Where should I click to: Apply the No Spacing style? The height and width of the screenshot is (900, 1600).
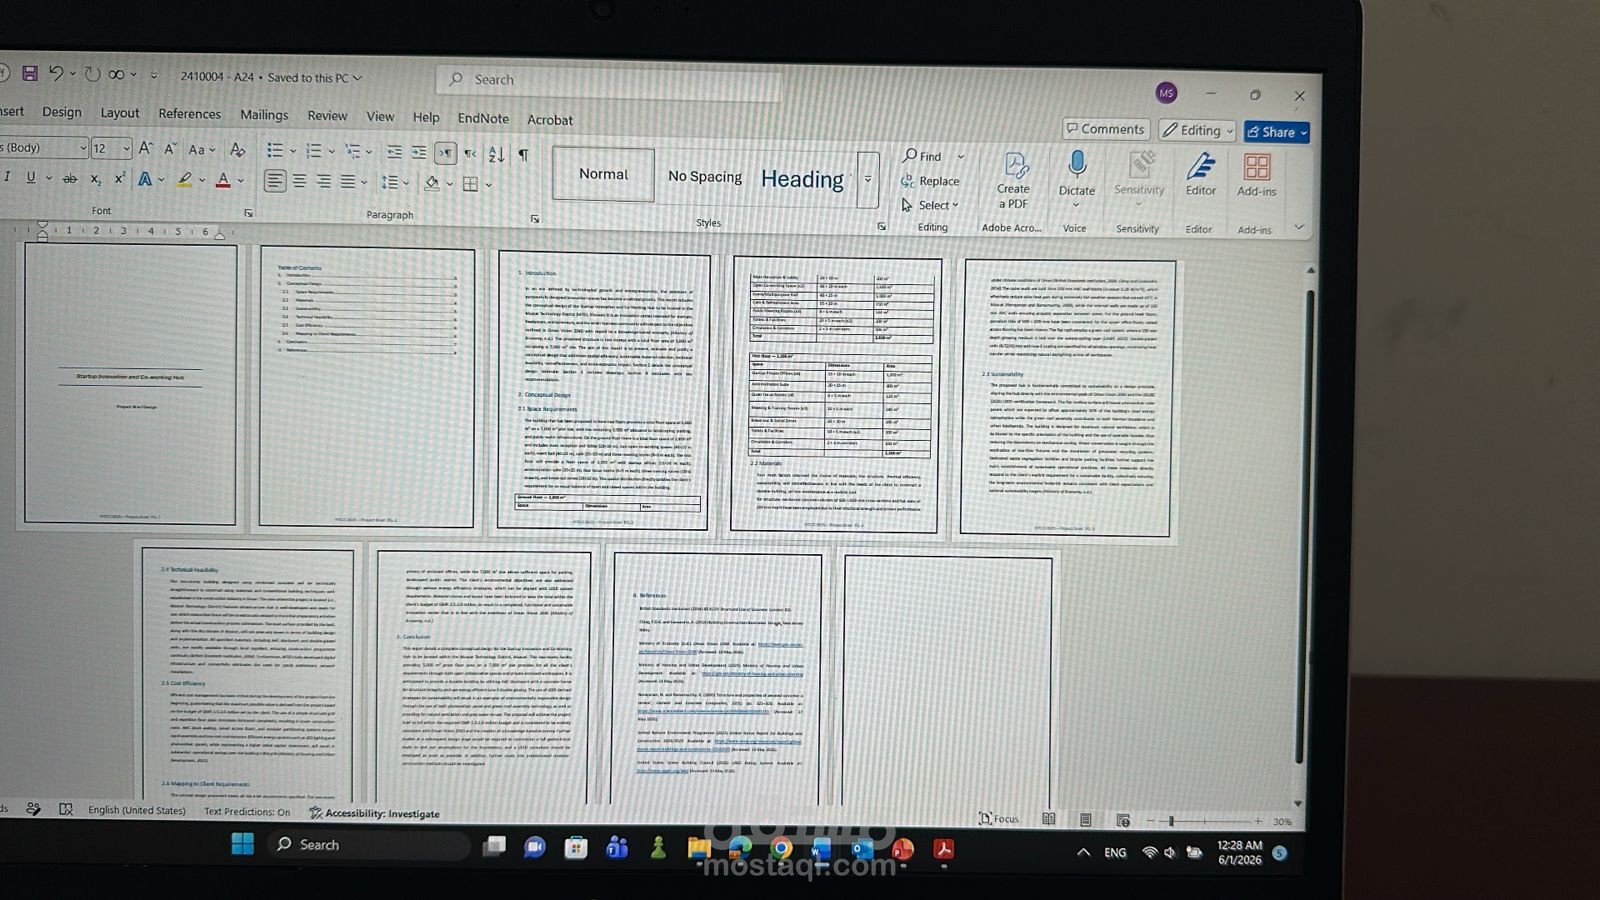coord(705,177)
